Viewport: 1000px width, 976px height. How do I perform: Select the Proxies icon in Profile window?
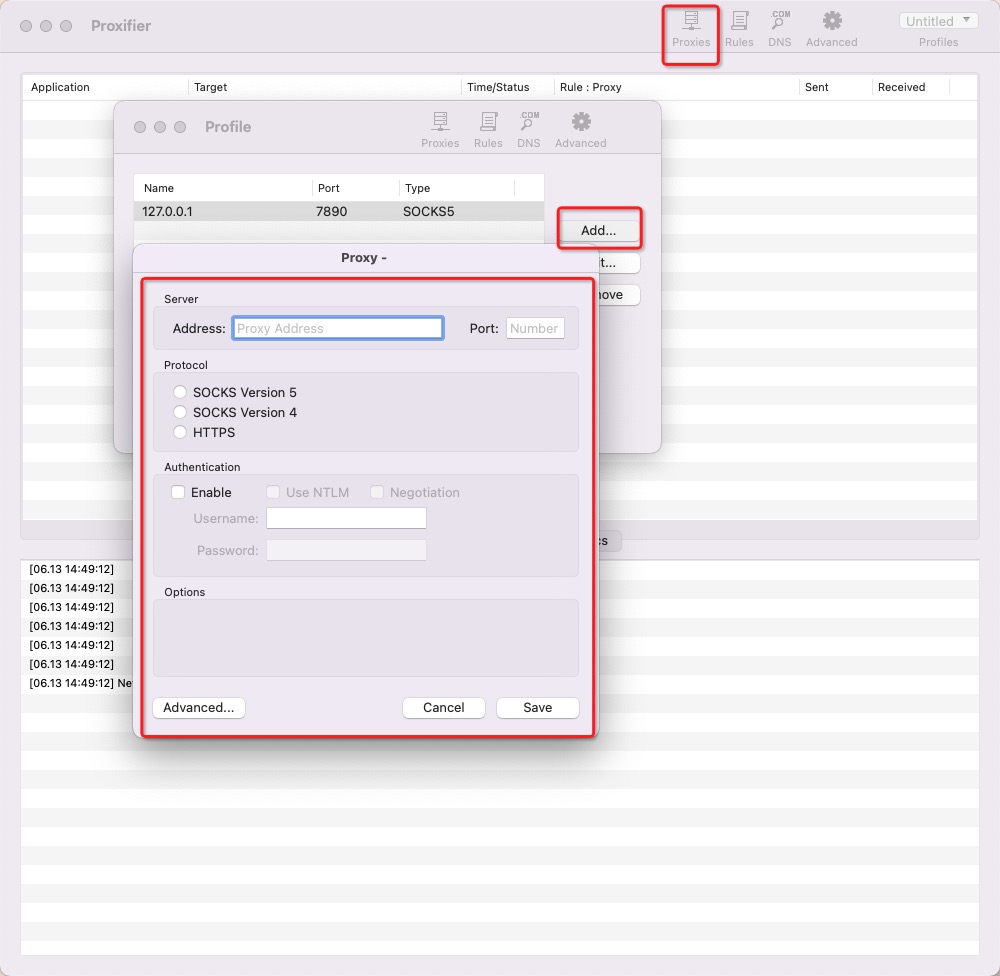click(x=440, y=128)
